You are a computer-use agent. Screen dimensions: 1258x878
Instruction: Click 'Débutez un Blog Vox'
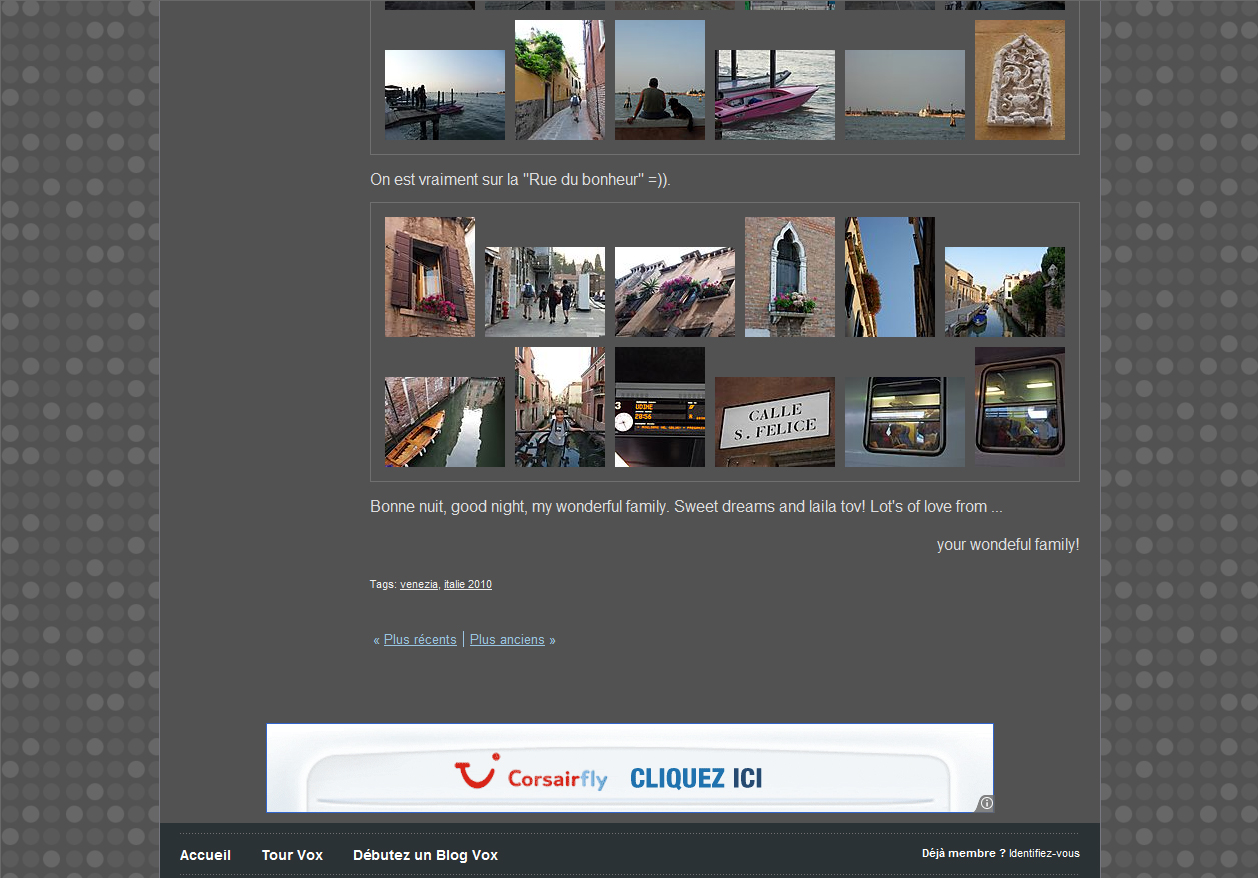(x=425, y=855)
